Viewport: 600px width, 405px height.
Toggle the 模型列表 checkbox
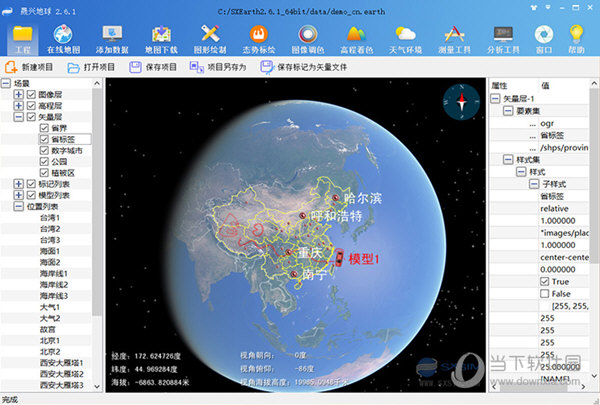31,195
